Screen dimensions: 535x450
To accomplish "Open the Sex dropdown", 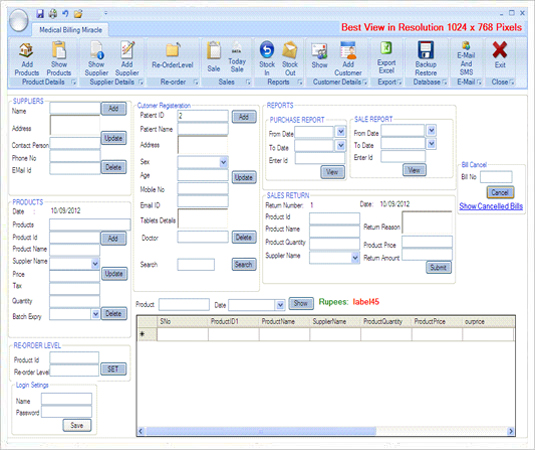I will click(223, 162).
